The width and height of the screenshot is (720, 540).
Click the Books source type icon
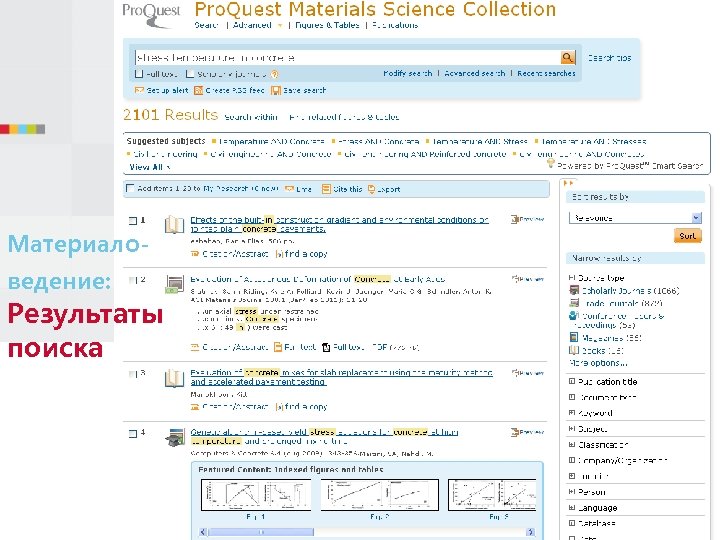click(574, 350)
